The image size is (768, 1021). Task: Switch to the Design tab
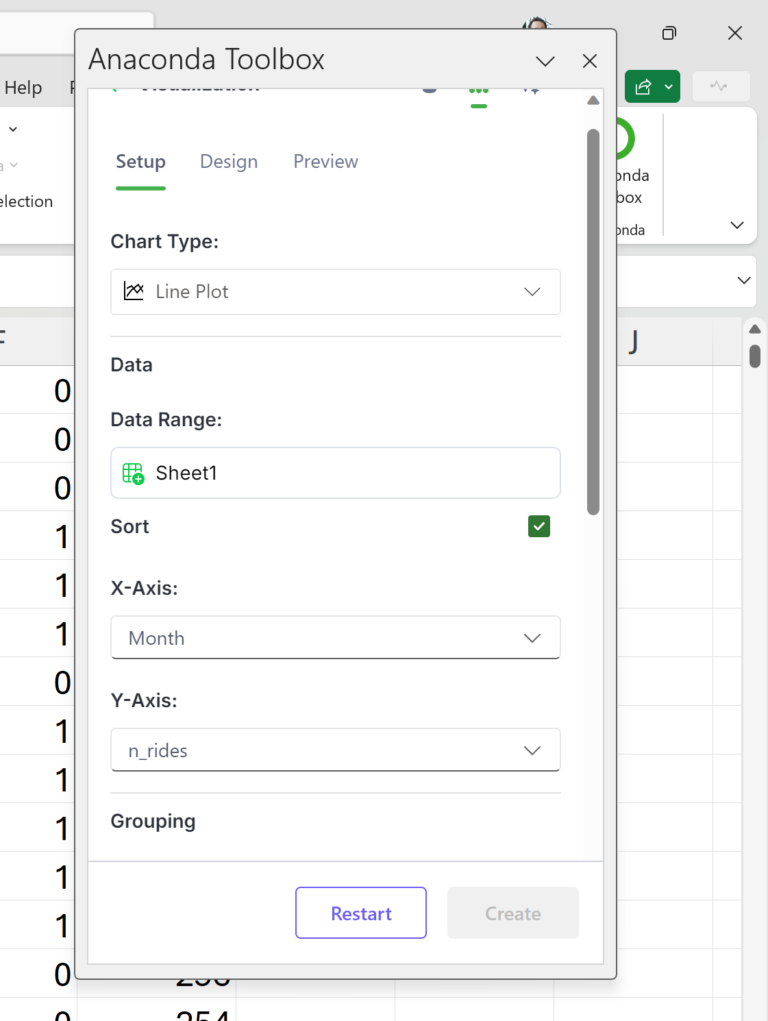(229, 162)
